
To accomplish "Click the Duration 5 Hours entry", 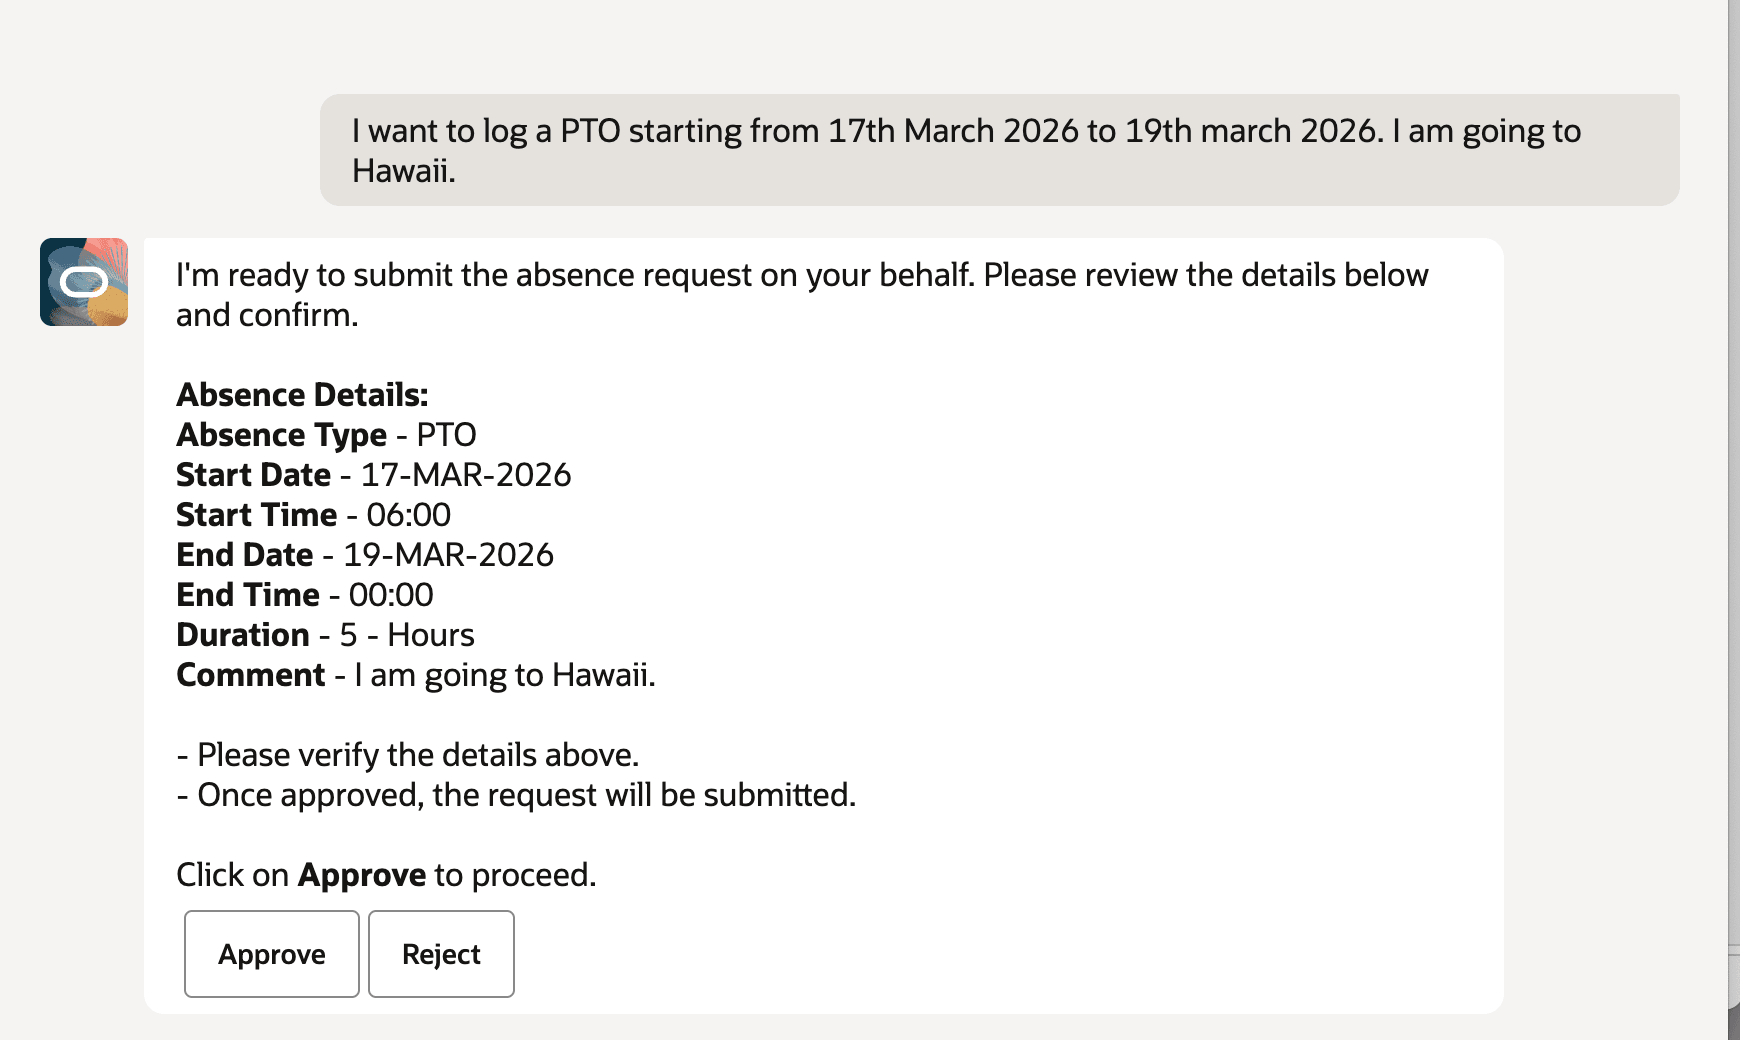I will coord(325,634).
